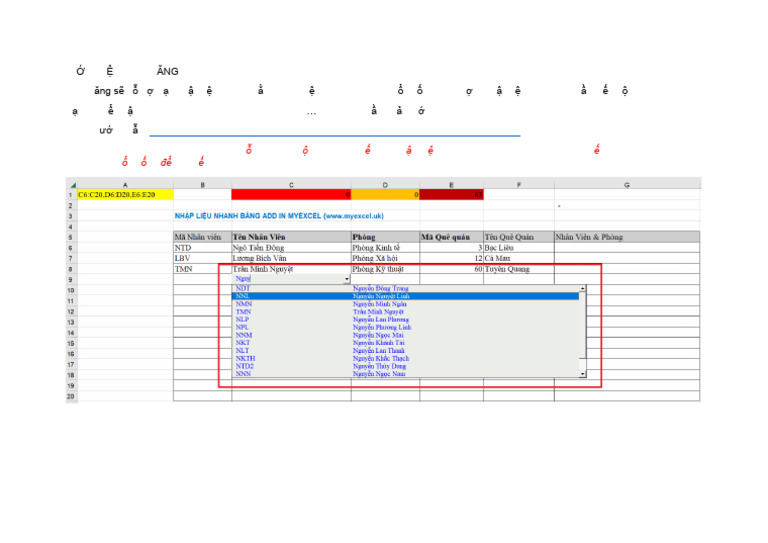Viewport: 768px width, 543px height.
Task: Select the NPL Nguyễn Phương Linh entry
Action: tap(406, 328)
